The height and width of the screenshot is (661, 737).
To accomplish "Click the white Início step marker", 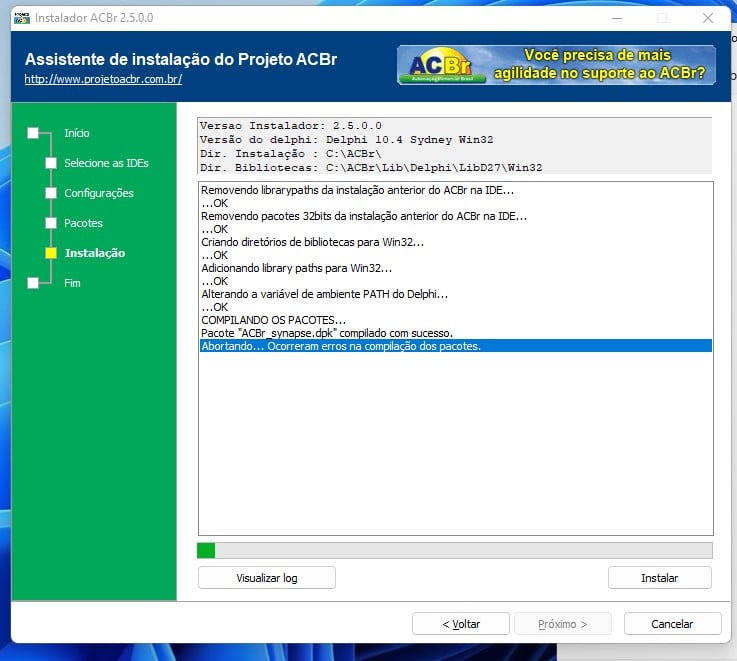I will point(33,133).
